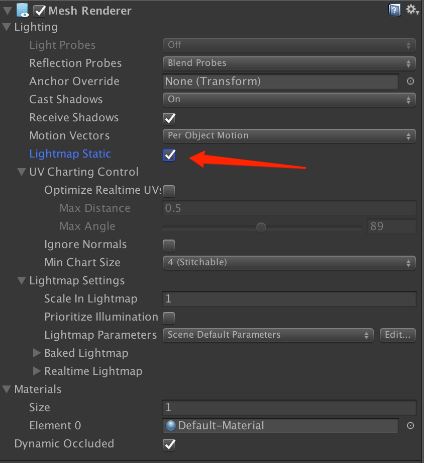Screen dimensions: 424x463
Task: Open object picker for Element 0 material
Action: coord(410,426)
